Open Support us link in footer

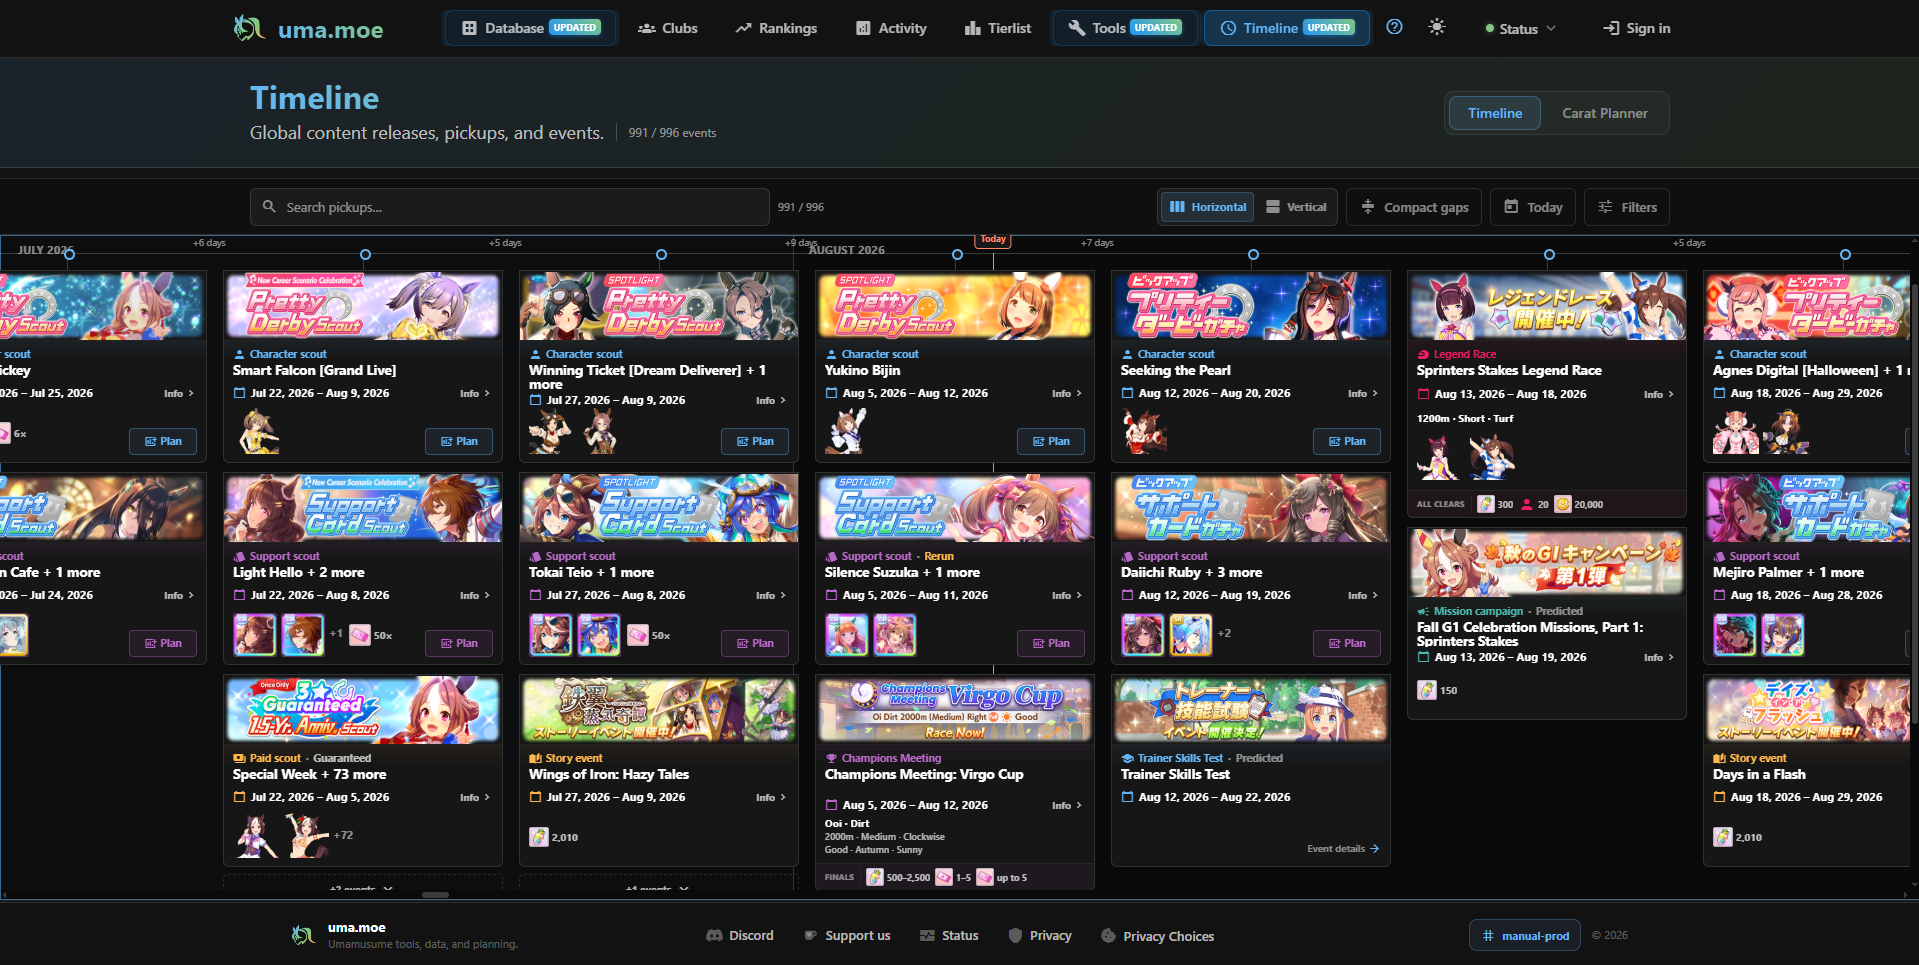coord(847,936)
